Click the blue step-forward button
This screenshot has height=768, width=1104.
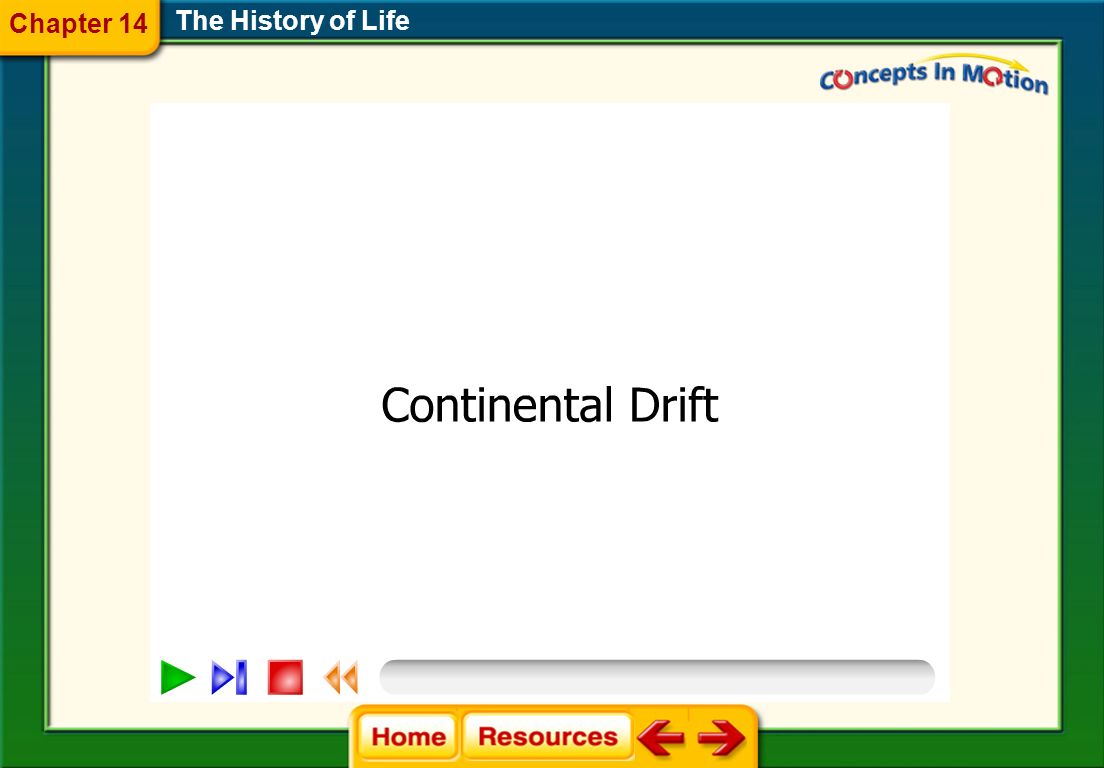pos(230,677)
